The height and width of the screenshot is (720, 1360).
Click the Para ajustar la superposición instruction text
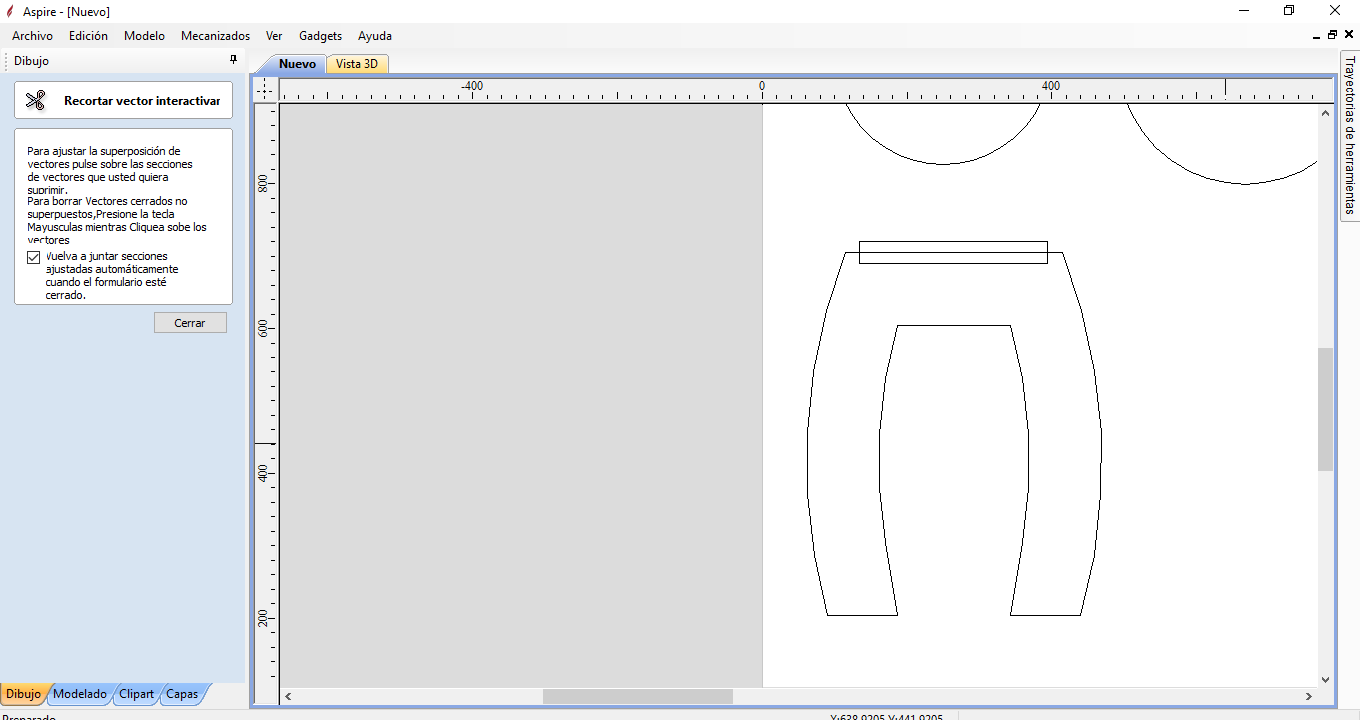[x=110, y=170]
